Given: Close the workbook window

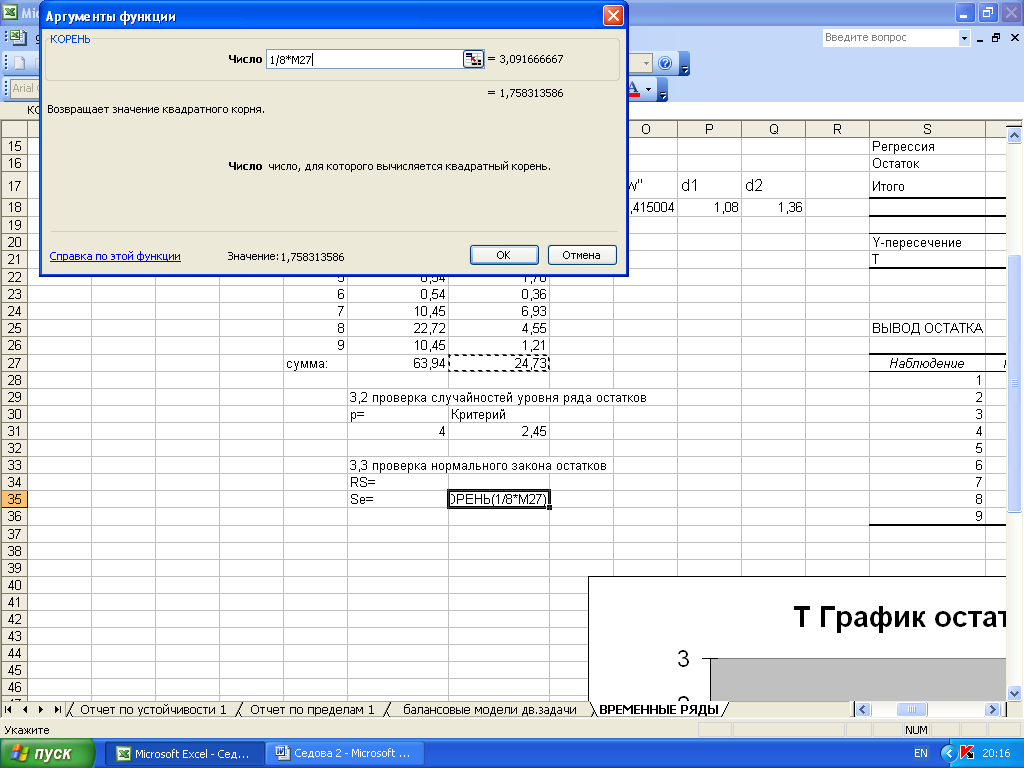Looking at the screenshot, I should (x=1014, y=39).
